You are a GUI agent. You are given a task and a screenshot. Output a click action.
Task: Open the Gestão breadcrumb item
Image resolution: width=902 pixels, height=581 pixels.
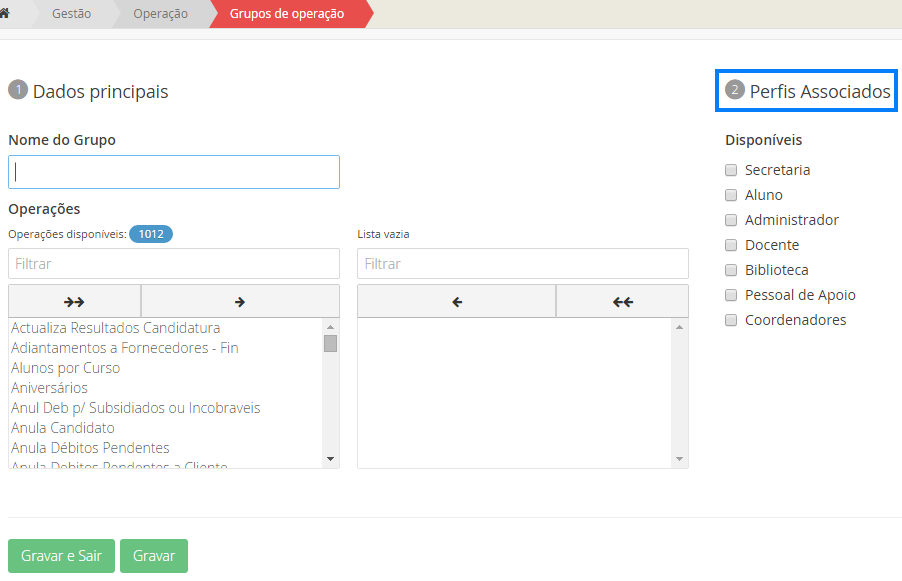pos(71,14)
